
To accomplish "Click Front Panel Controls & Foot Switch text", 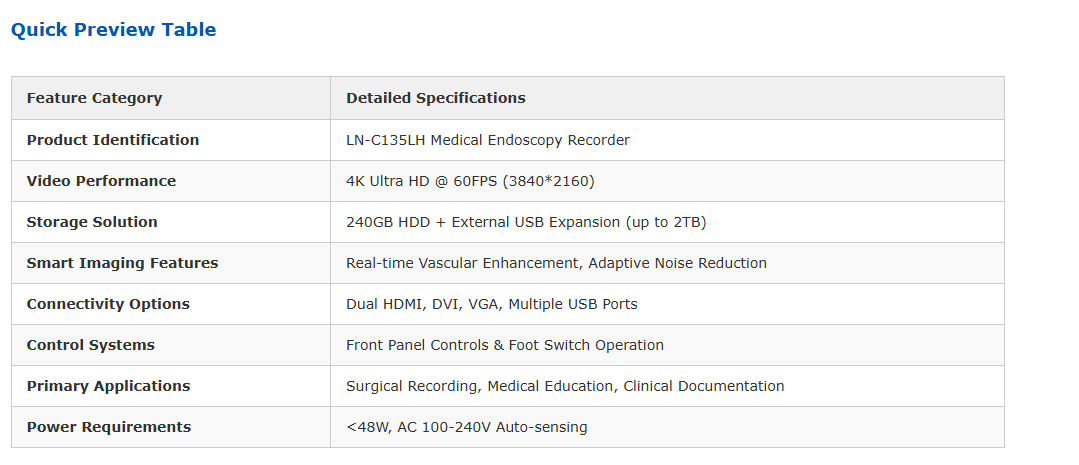I will pos(504,345).
